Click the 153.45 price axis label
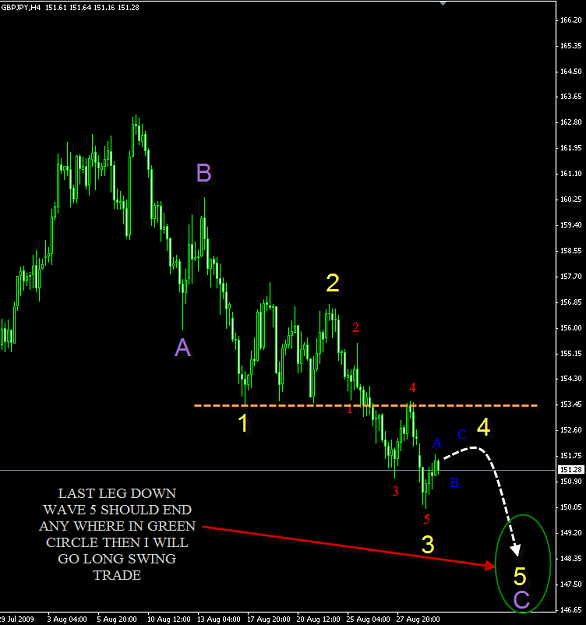The image size is (586, 625). (571, 405)
